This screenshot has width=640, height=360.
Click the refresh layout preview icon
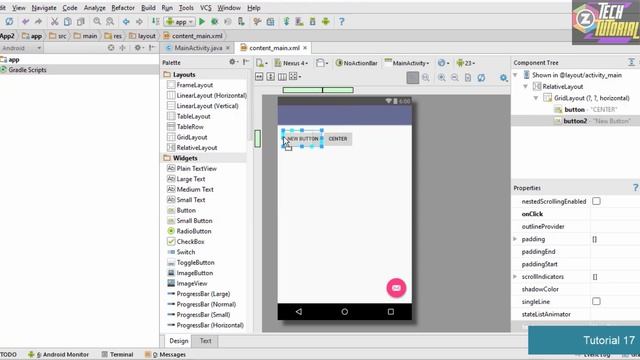pos(482,78)
